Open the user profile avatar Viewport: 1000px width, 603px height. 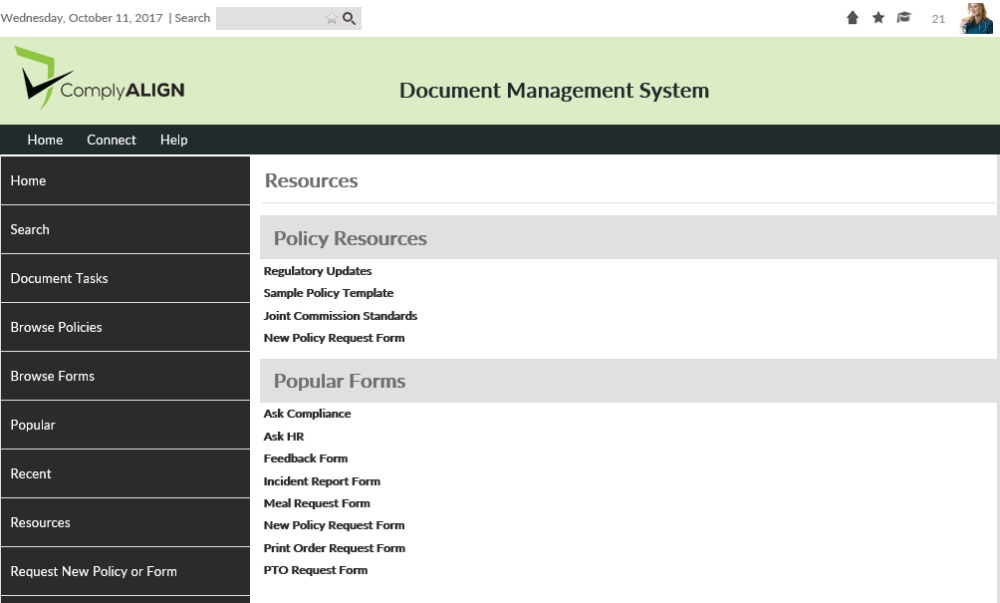(x=976, y=18)
